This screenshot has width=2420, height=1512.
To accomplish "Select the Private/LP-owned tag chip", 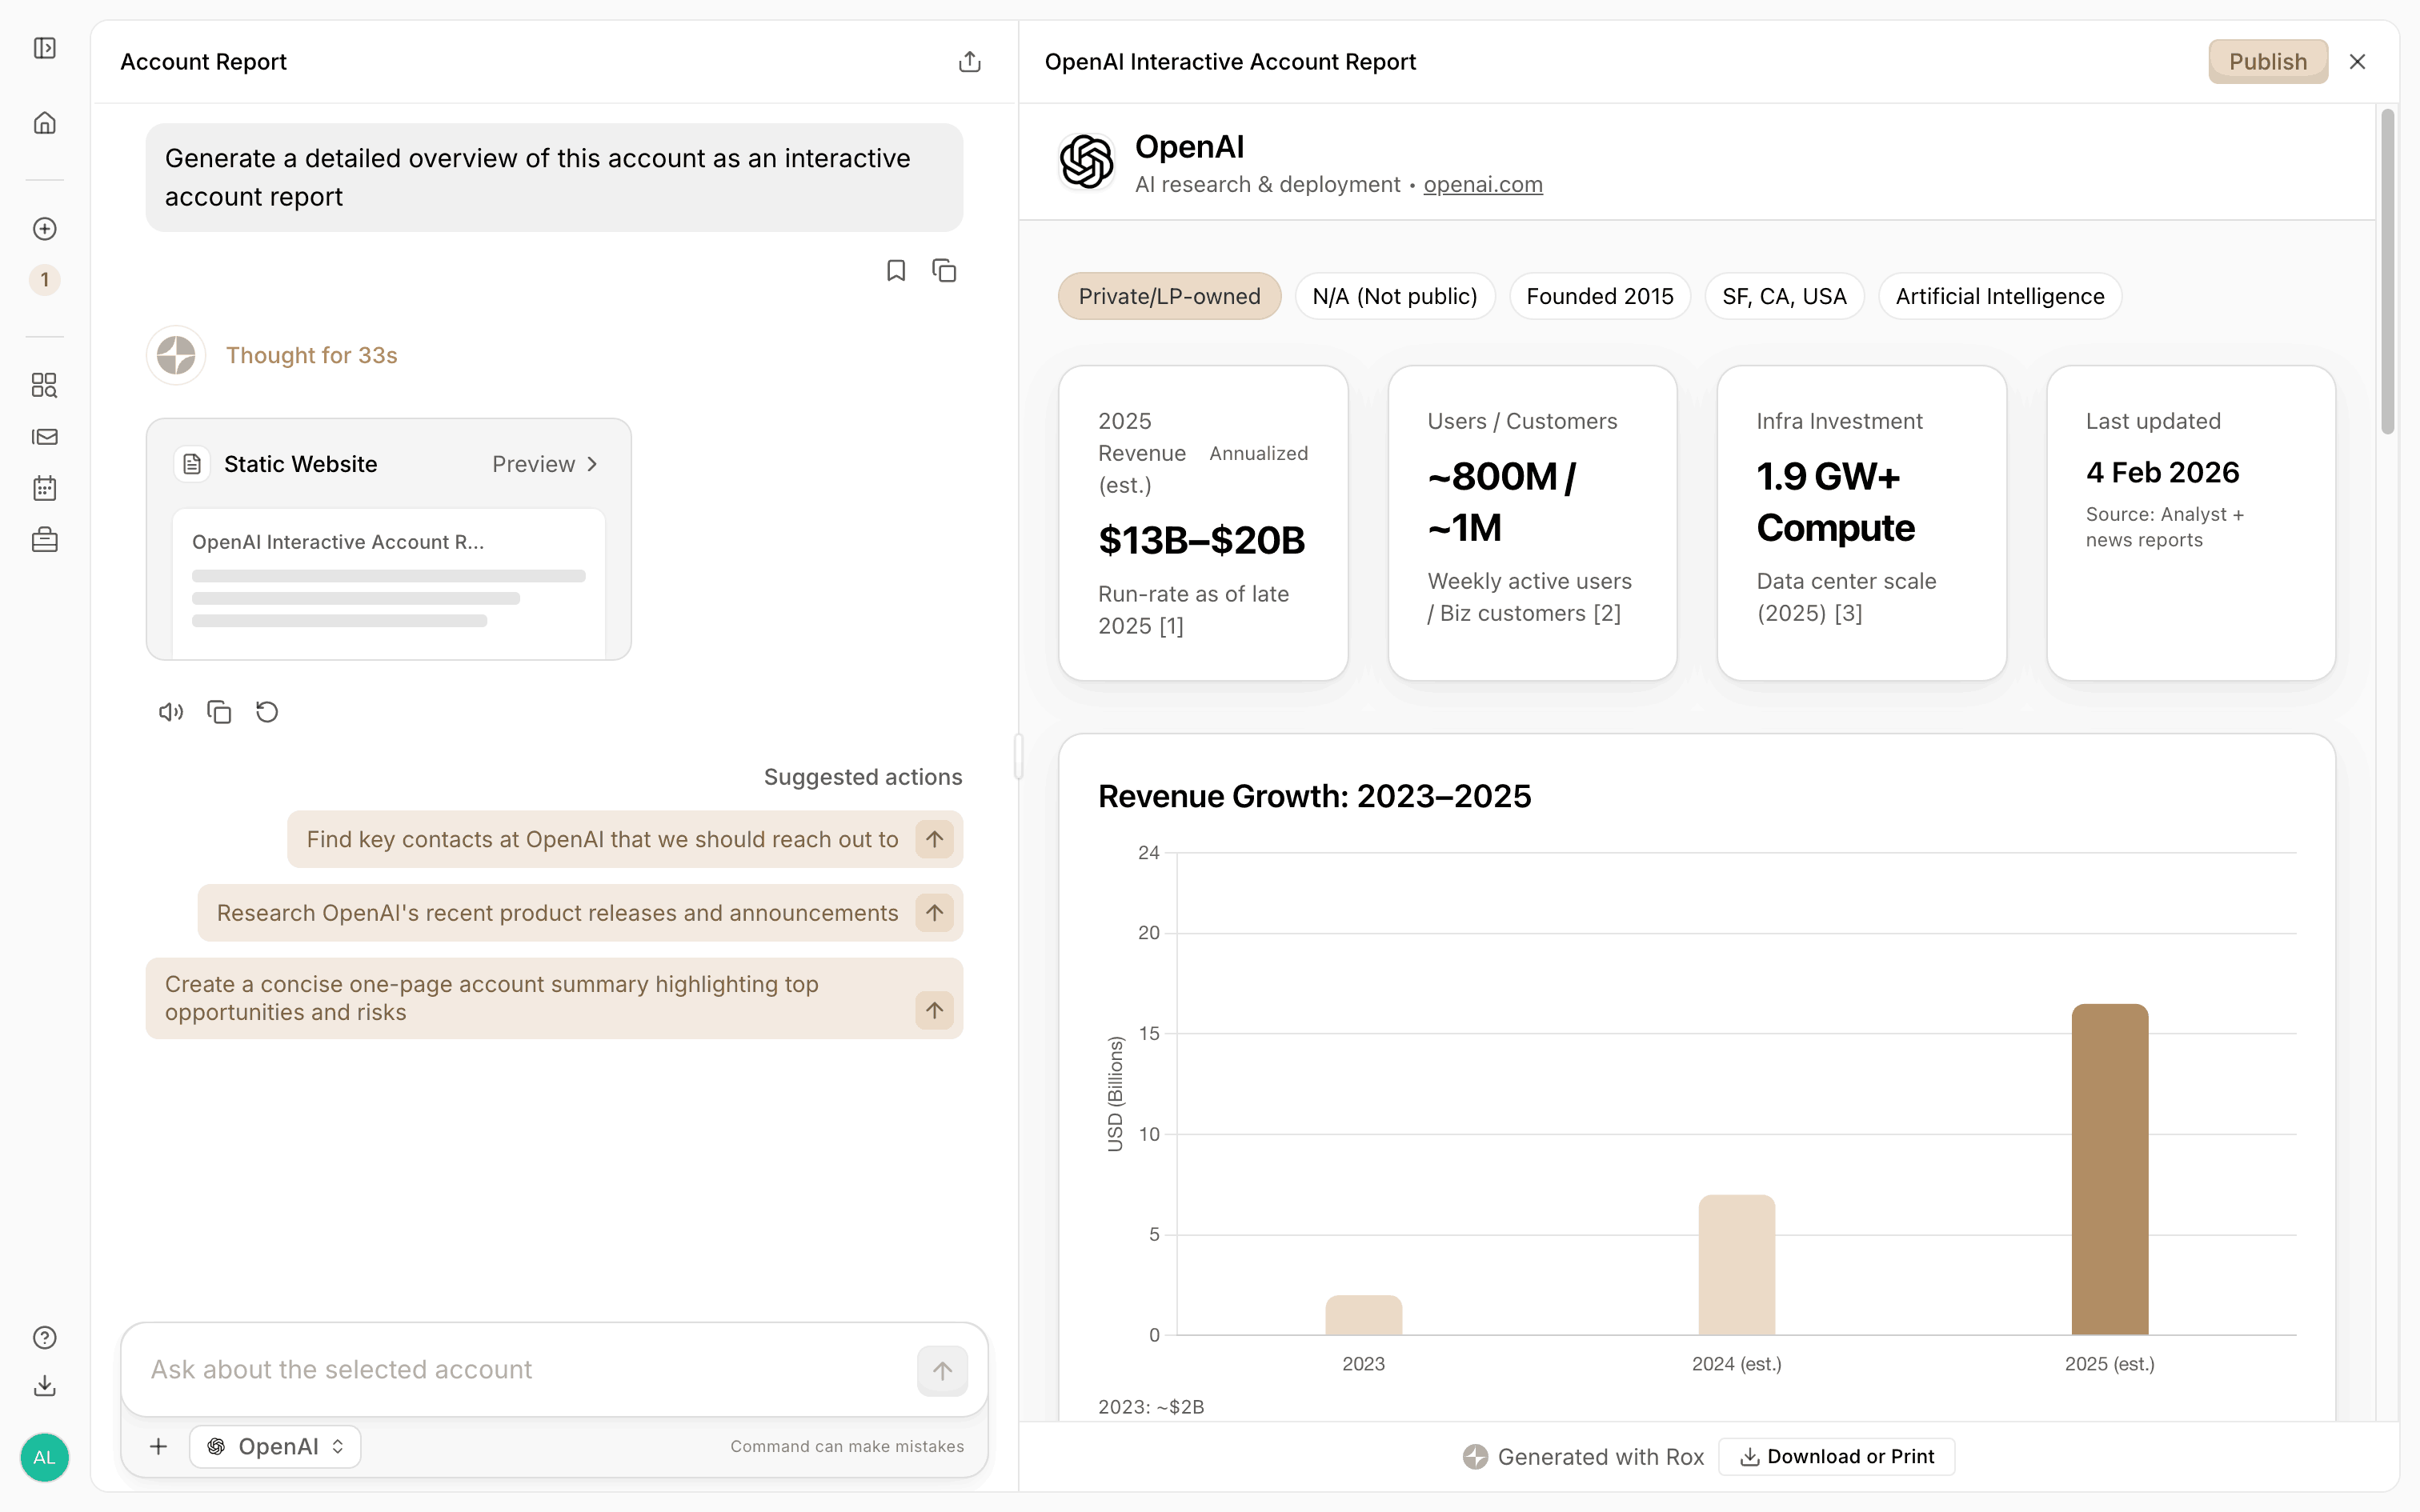I will [1169, 296].
